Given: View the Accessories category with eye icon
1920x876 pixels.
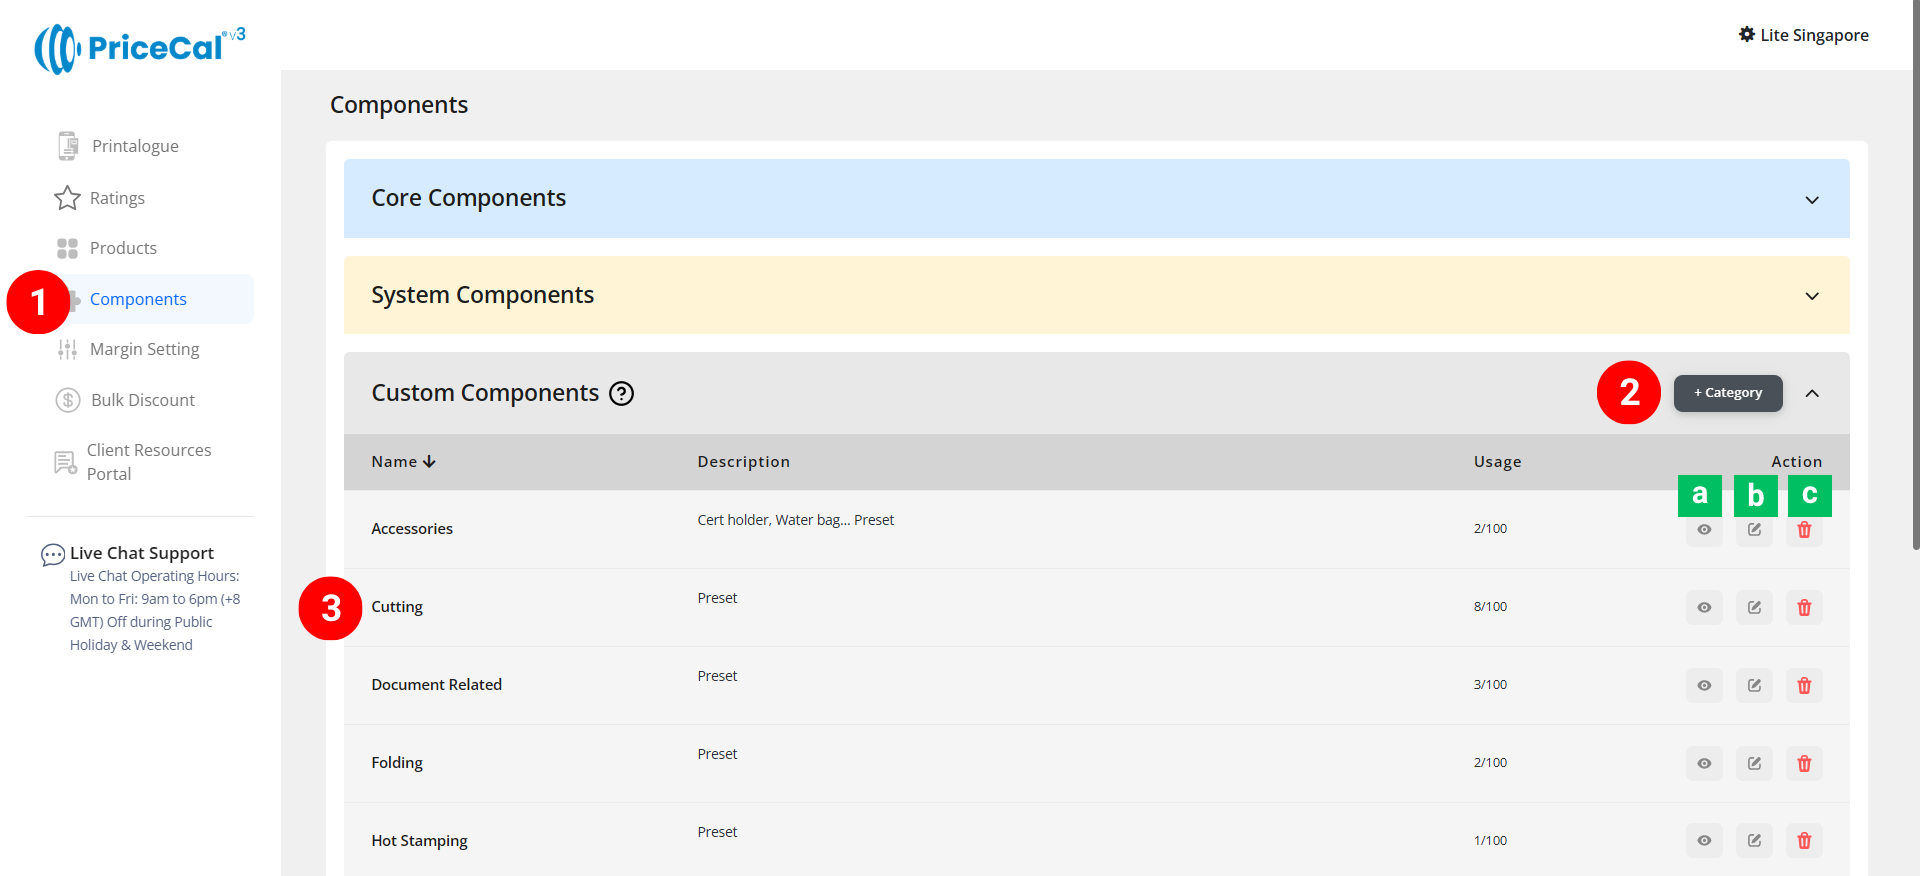Looking at the screenshot, I should tap(1704, 530).
